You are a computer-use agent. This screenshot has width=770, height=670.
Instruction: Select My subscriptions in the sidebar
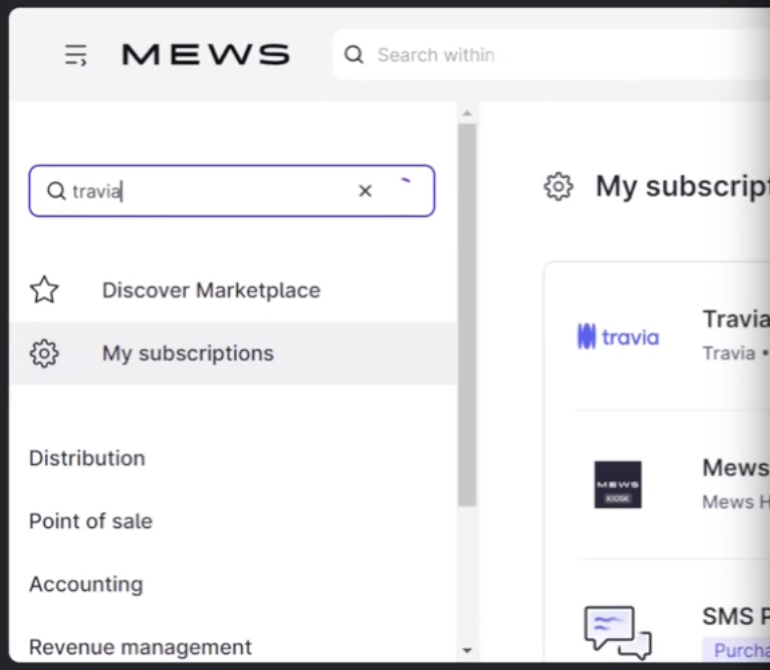(x=233, y=353)
